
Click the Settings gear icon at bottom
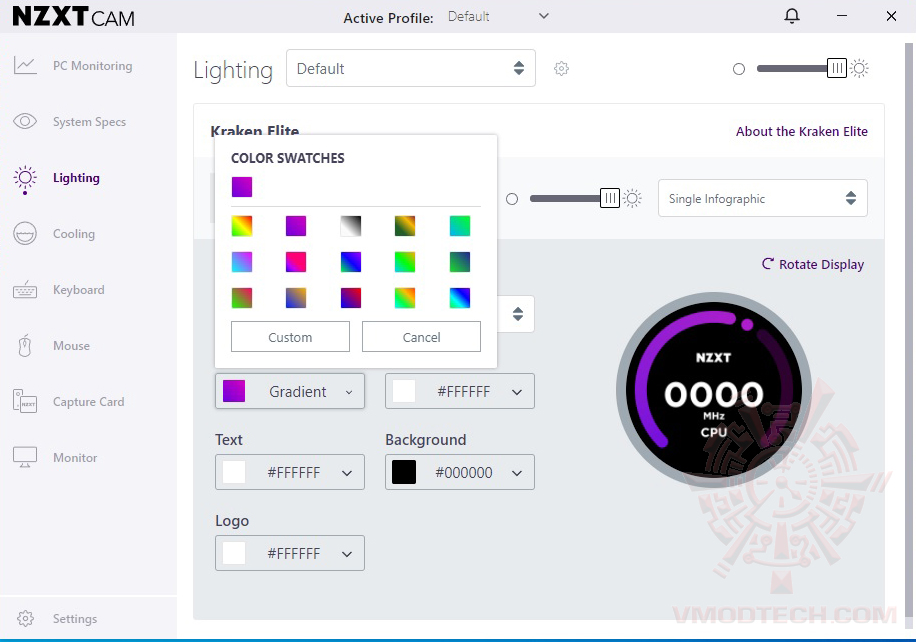[x=25, y=618]
